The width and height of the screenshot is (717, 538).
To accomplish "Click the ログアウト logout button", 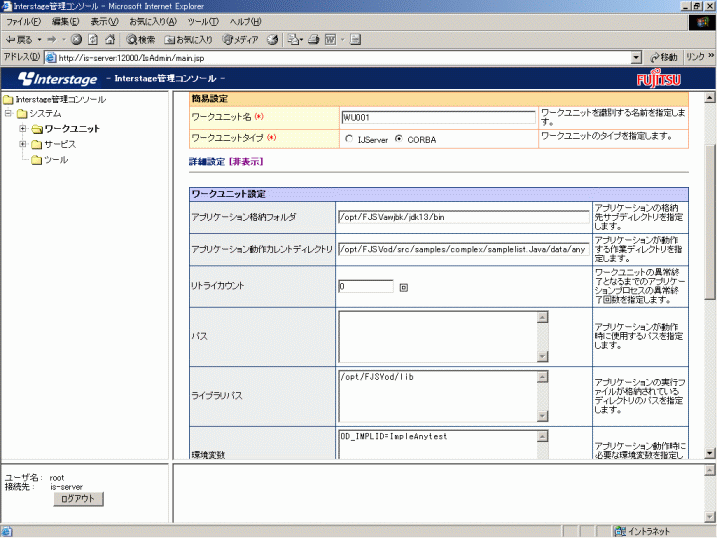I will [x=78, y=499].
